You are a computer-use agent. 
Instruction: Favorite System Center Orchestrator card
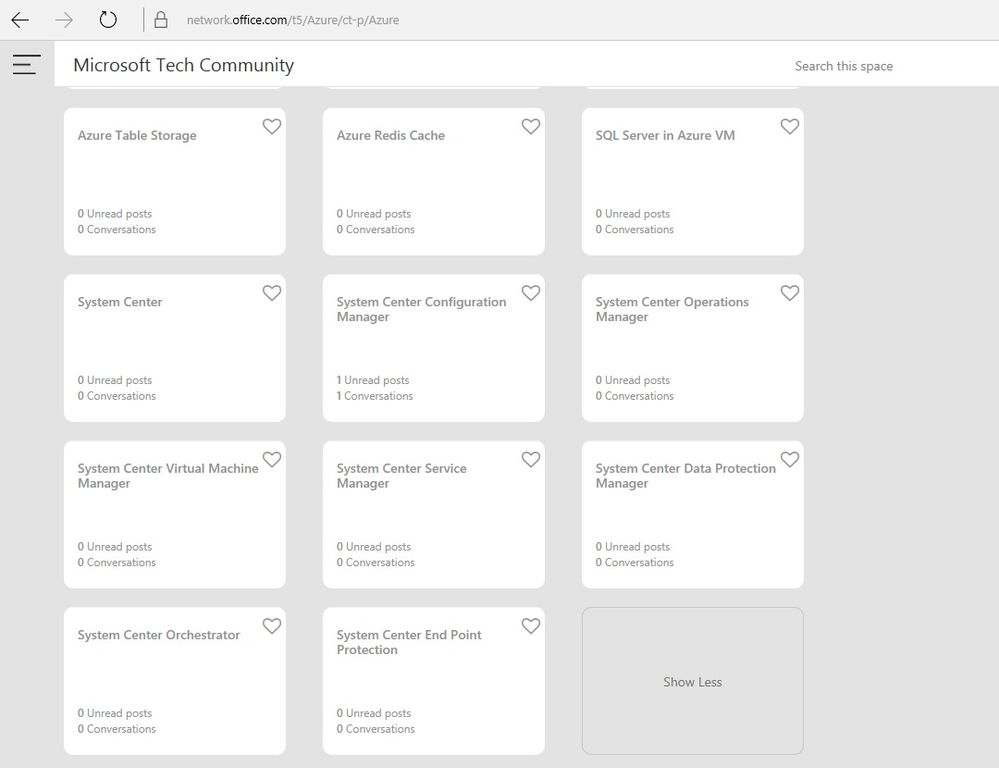272,626
